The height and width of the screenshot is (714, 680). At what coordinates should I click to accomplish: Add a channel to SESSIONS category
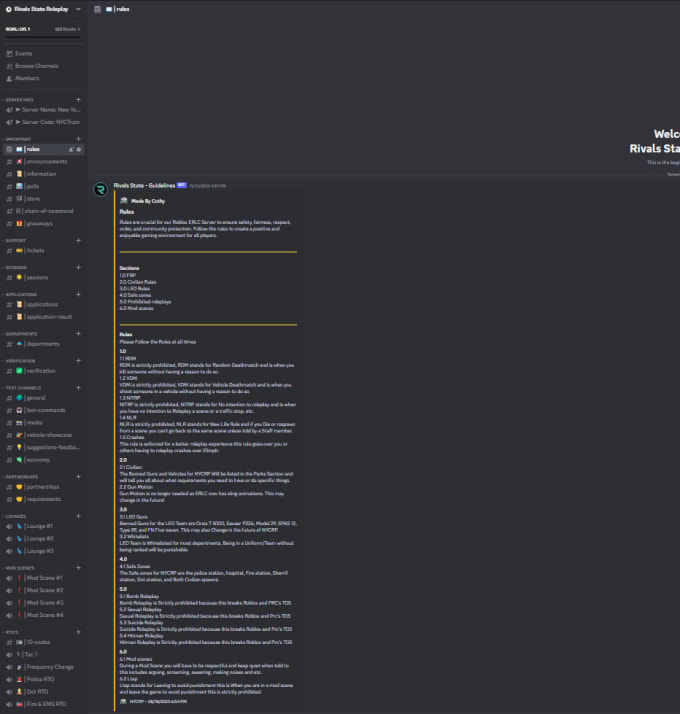[78, 267]
